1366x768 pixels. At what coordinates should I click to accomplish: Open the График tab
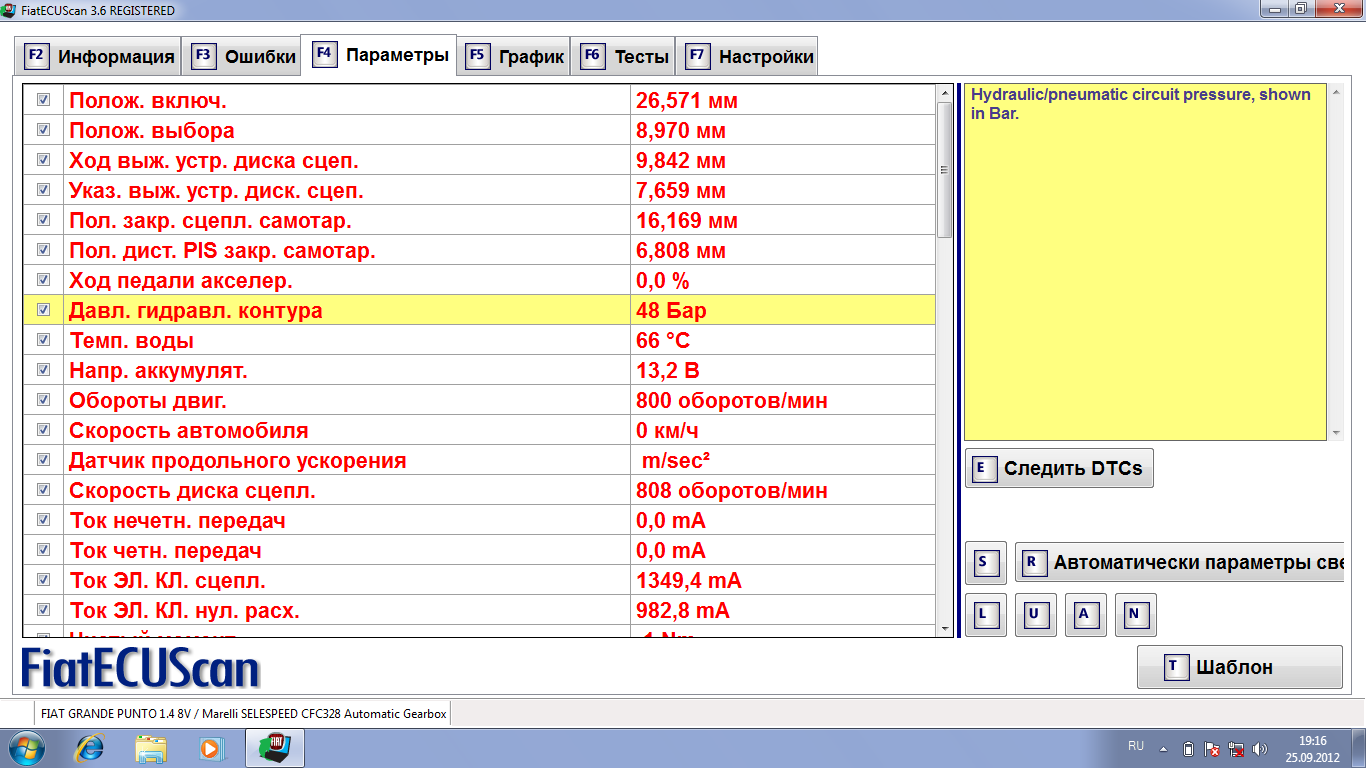pyautogui.click(x=516, y=56)
